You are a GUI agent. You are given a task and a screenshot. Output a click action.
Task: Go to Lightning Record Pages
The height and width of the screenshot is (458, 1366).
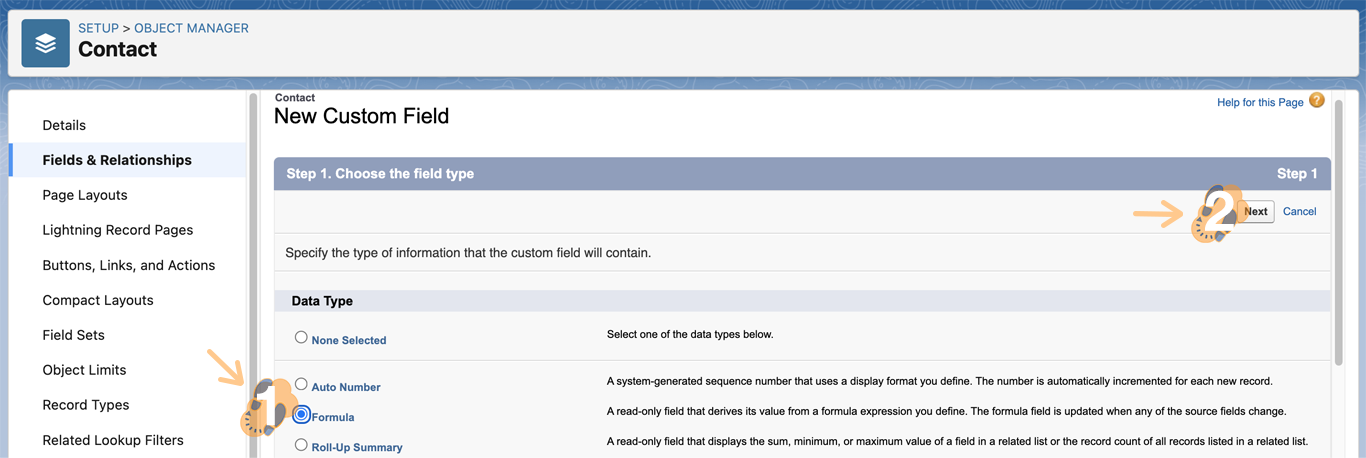[117, 230]
